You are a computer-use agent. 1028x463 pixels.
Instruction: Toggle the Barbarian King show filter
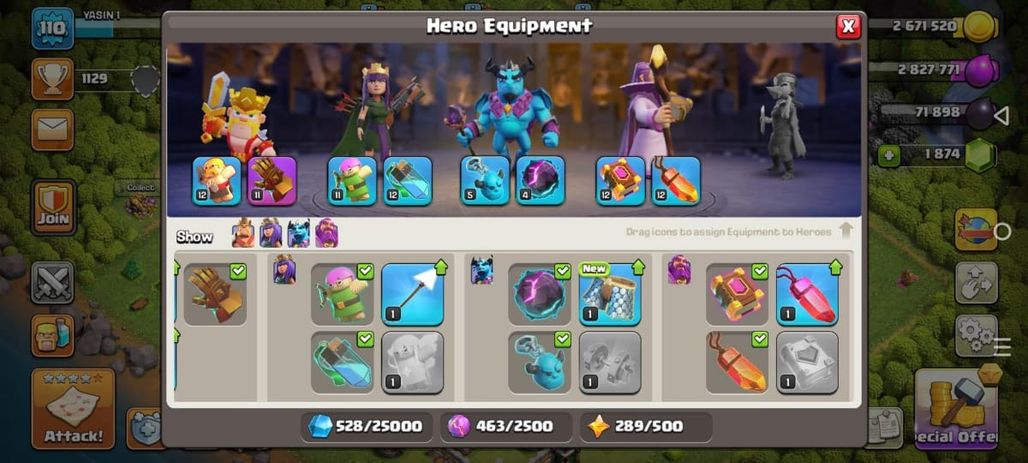[x=243, y=233]
